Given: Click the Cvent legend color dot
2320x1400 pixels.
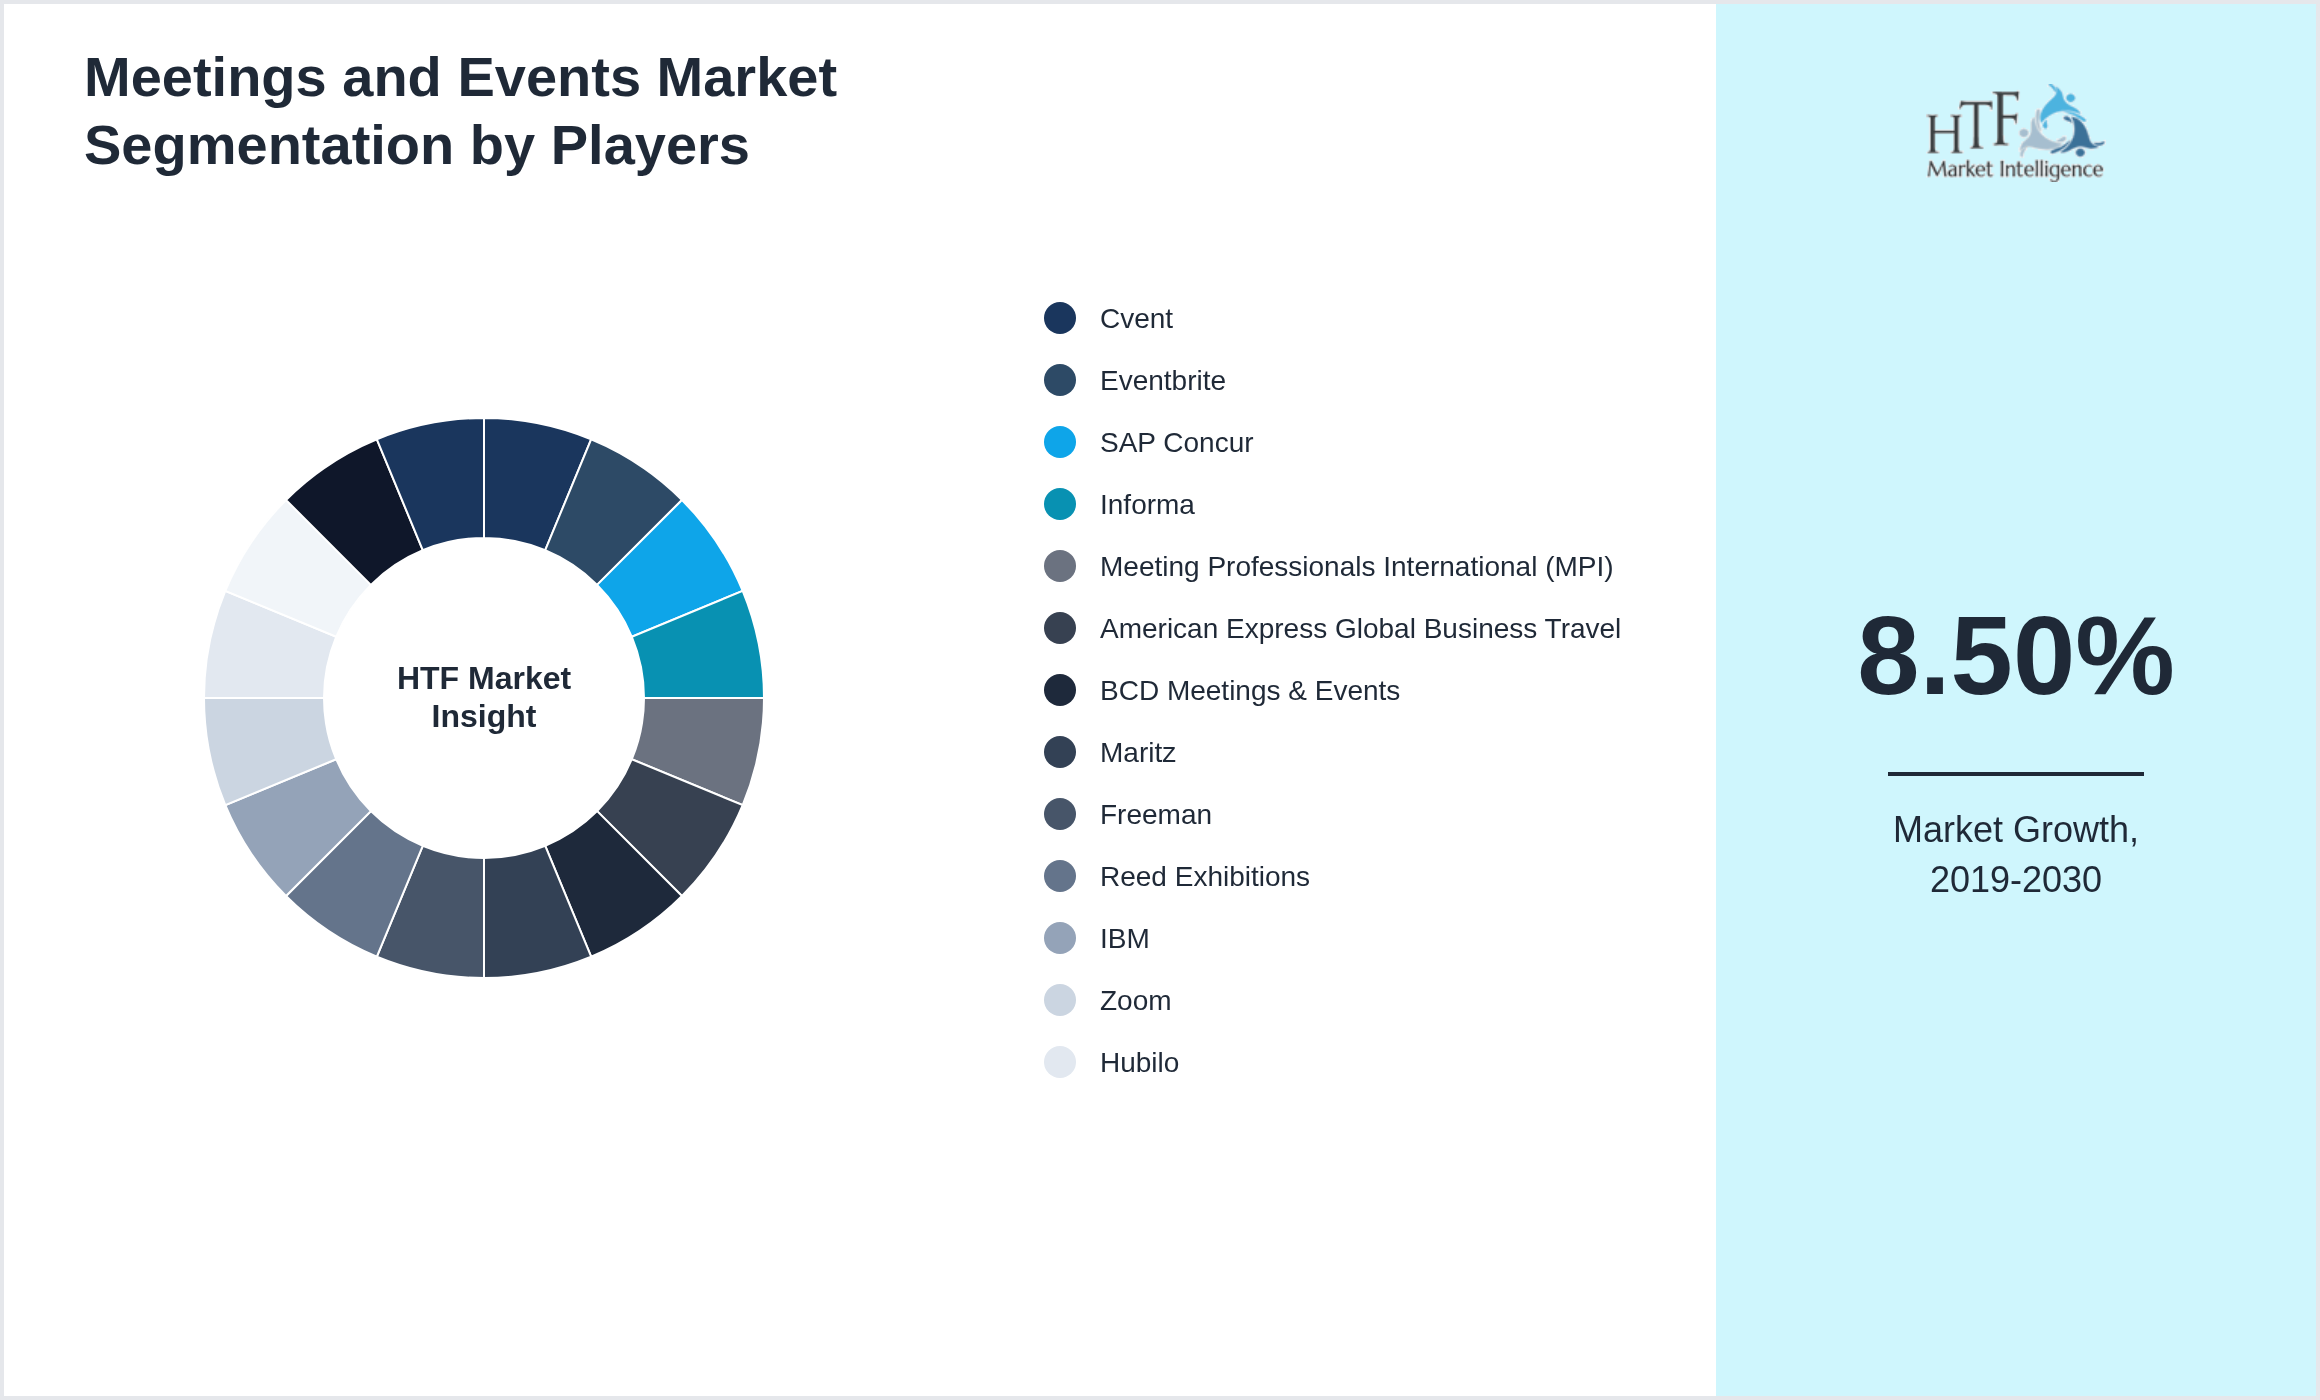Looking at the screenshot, I should (x=1060, y=318).
